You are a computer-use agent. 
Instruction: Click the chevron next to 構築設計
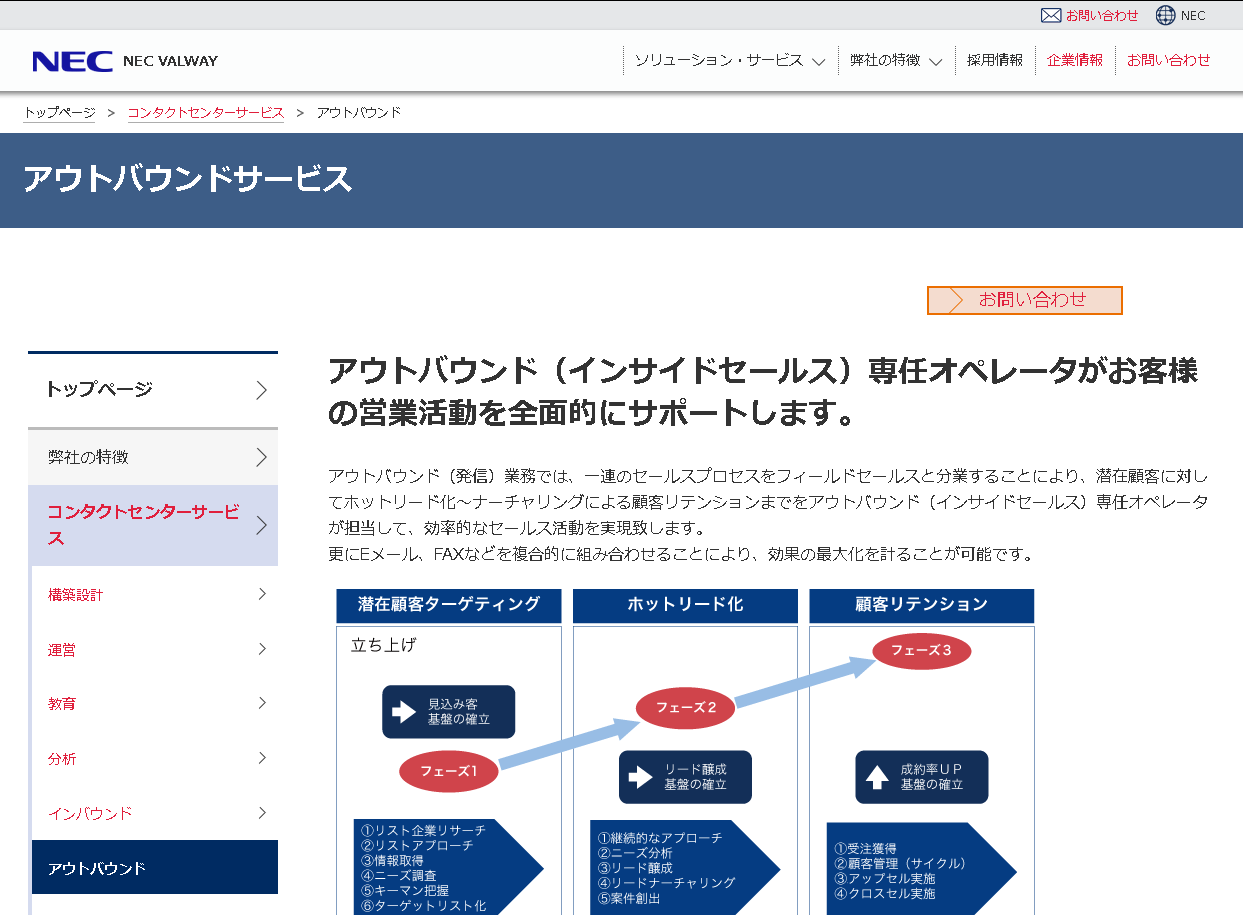pyautogui.click(x=262, y=594)
